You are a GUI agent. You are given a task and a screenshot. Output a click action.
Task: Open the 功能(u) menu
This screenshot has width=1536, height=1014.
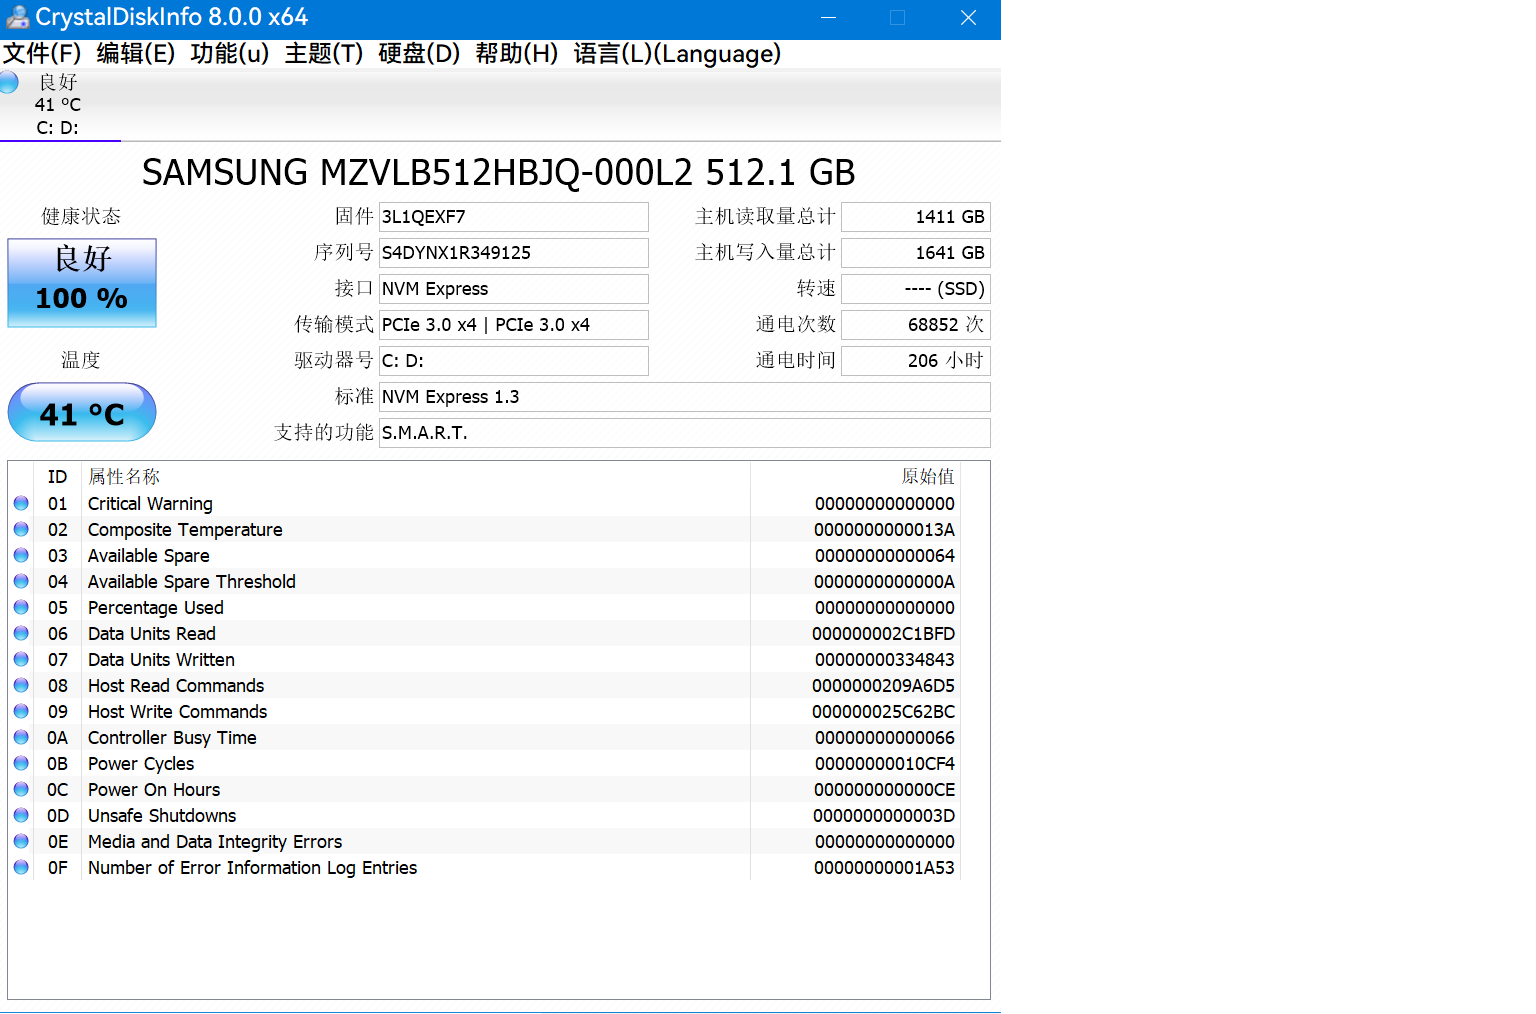pos(230,53)
